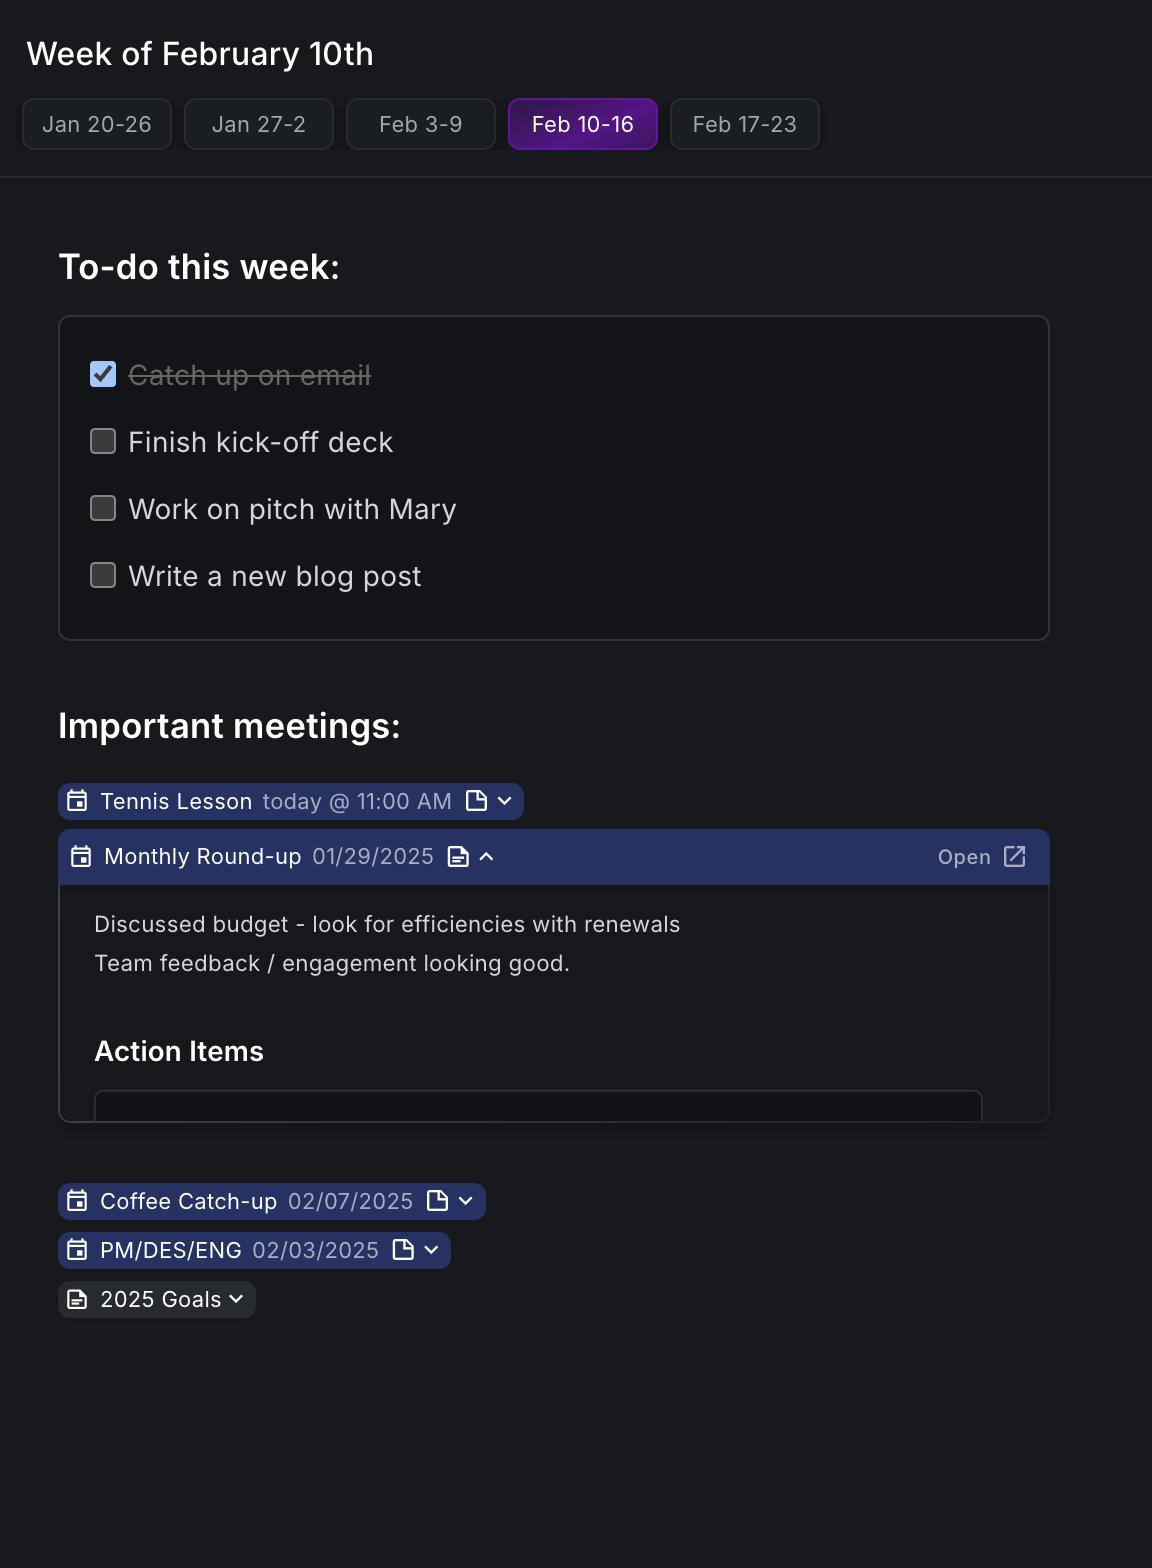Click the Open button for Monthly Round-up
Screen dimensions: 1152x1568
pos(964,857)
